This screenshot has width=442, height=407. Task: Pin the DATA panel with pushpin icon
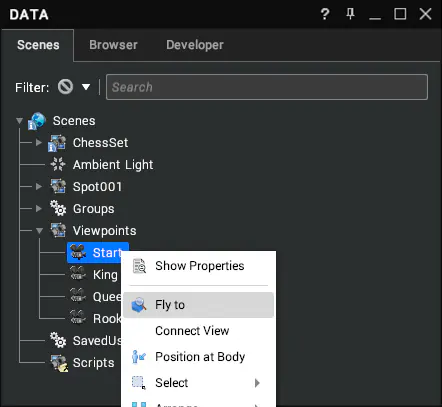(x=350, y=14)
